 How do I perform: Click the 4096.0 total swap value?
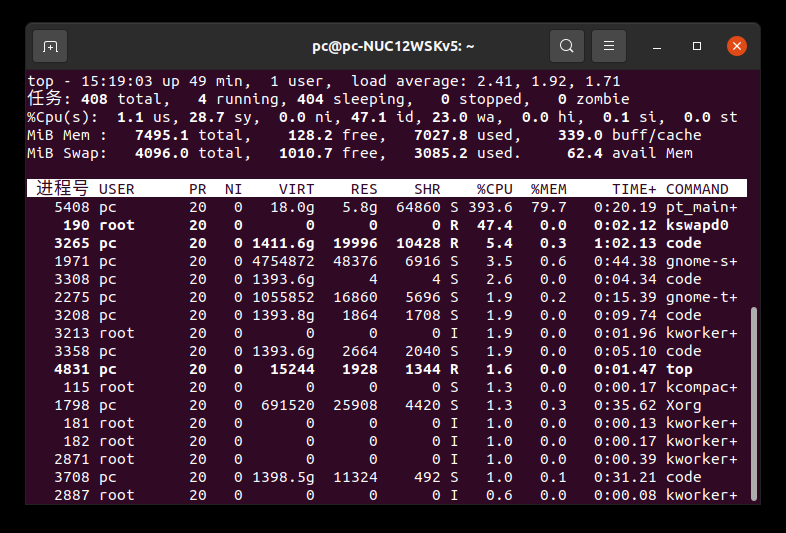tap(162, 153)
